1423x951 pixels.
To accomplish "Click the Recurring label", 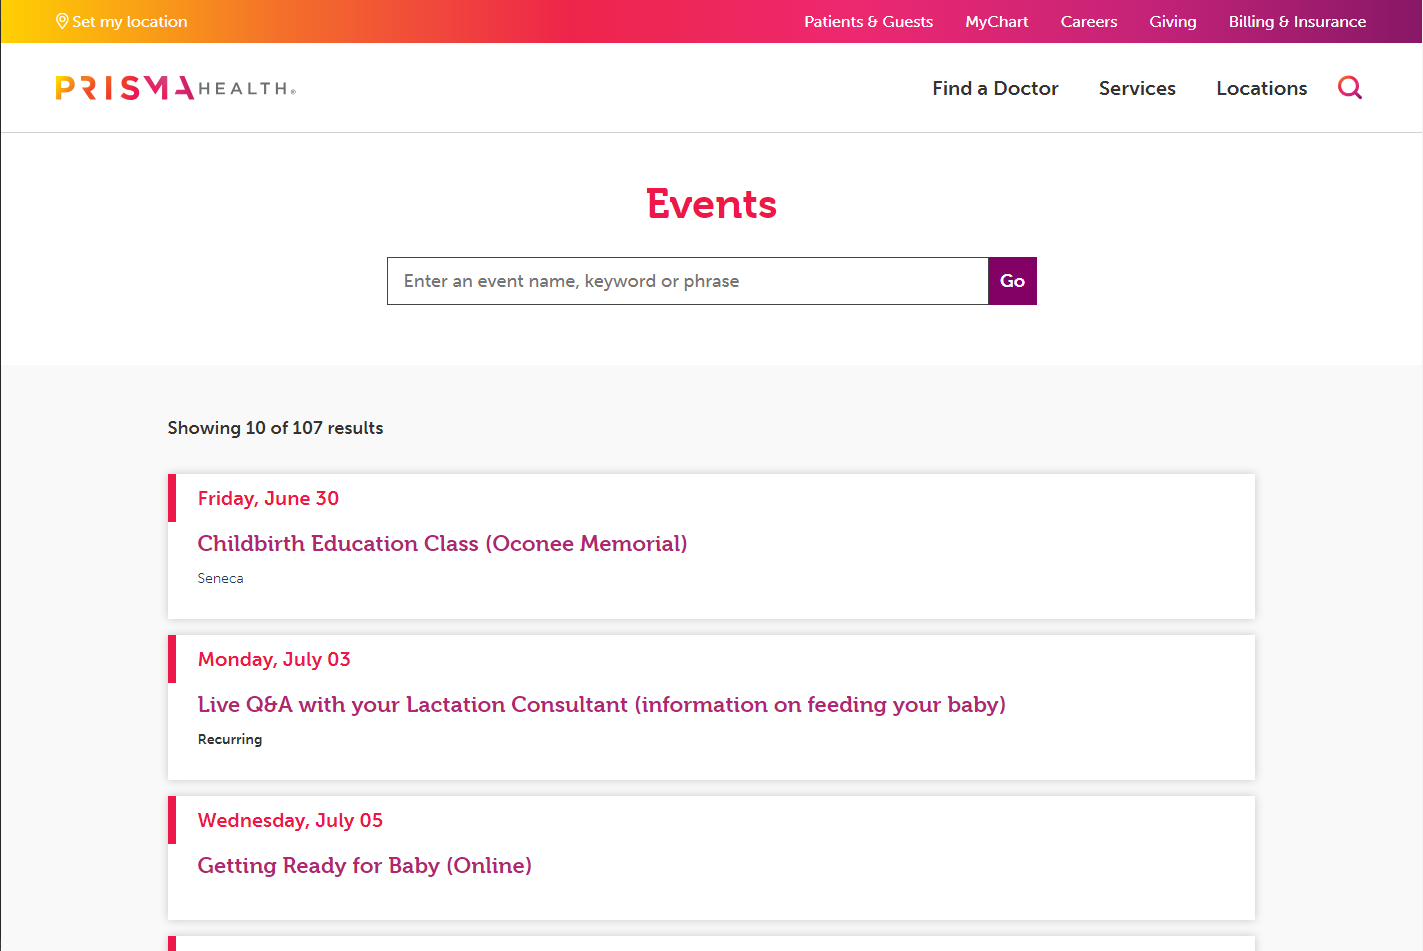I will coord(230,739).
